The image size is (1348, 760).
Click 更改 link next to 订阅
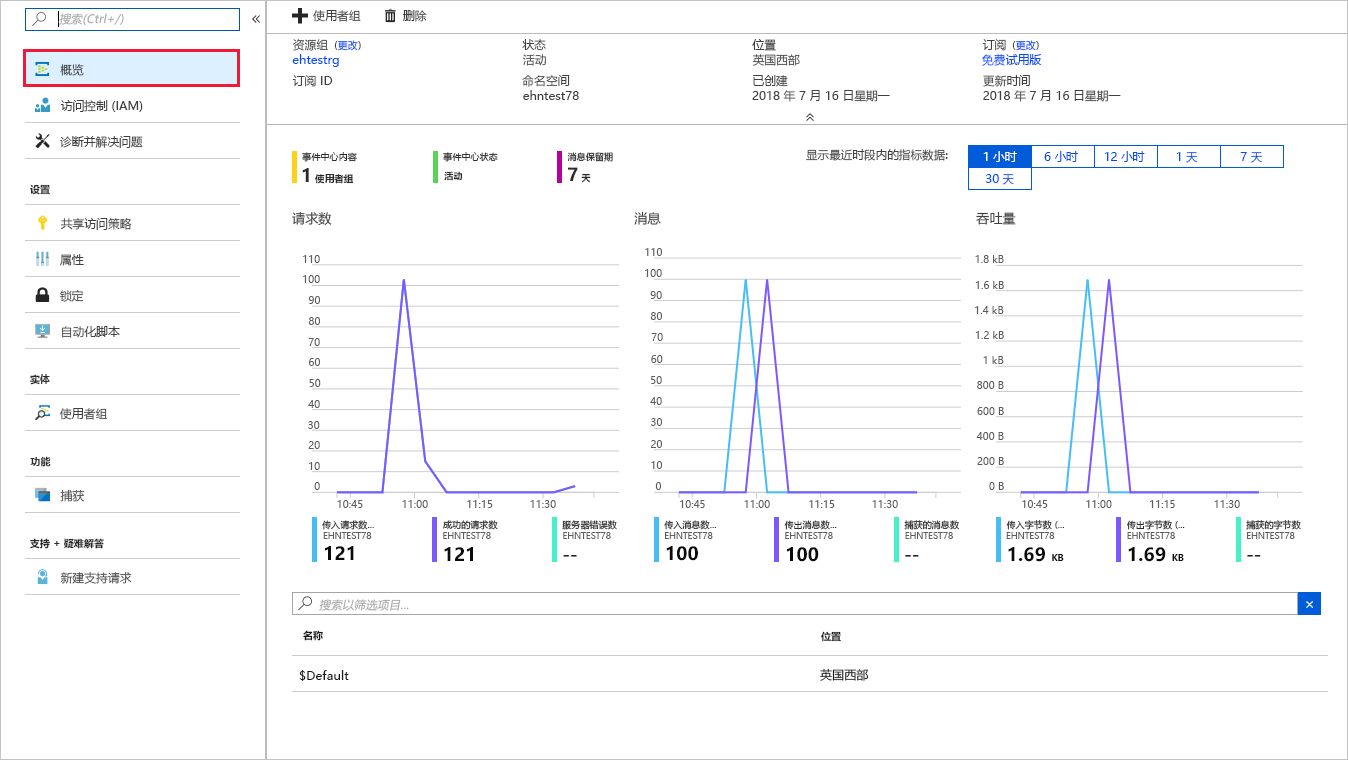coord(1026,45)
